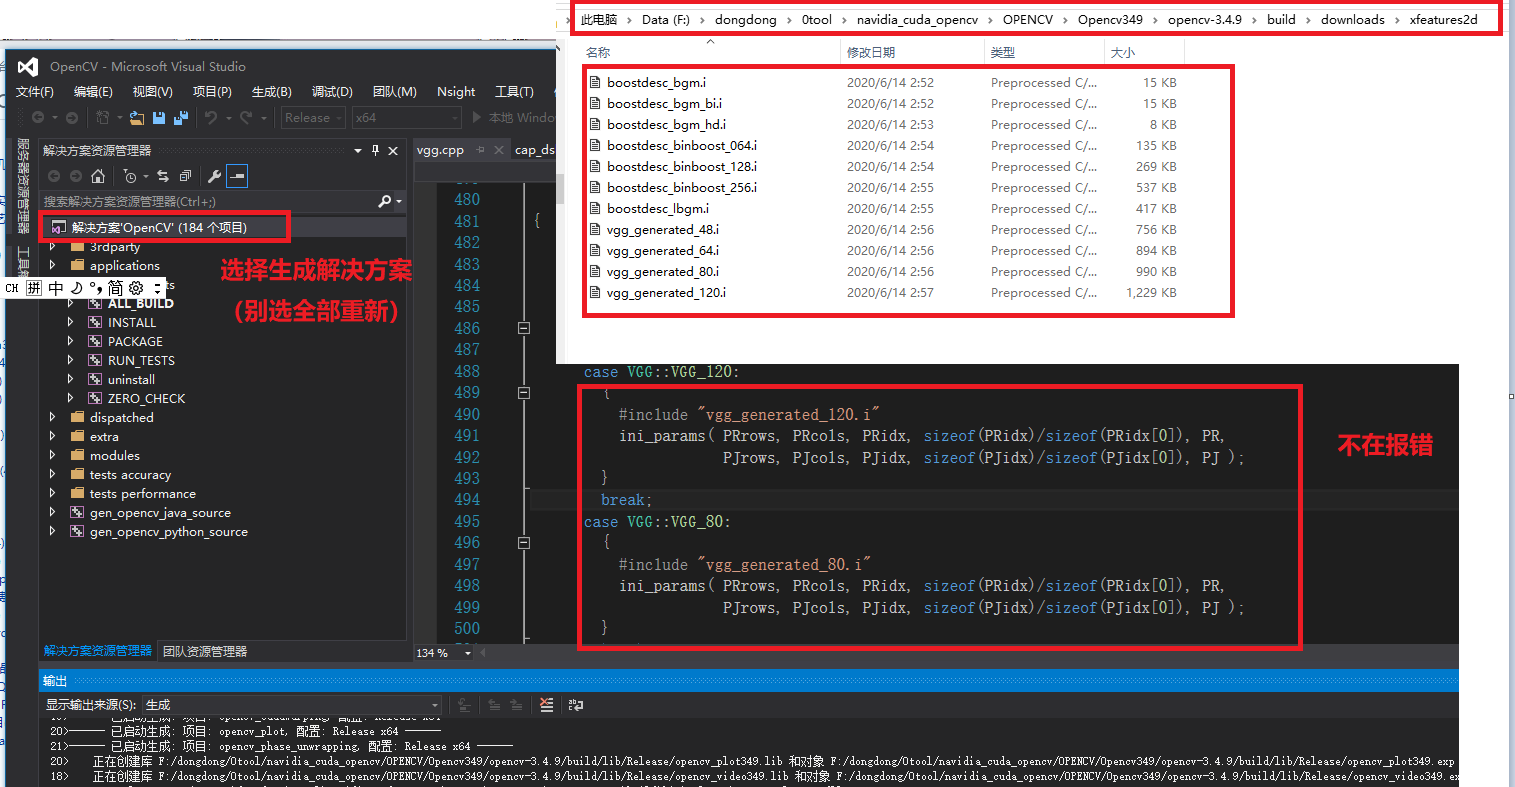Toggle word wrap in Output panel
Image resolution: width=1515 pixels, height=787 pixels.
click(575, 704)
